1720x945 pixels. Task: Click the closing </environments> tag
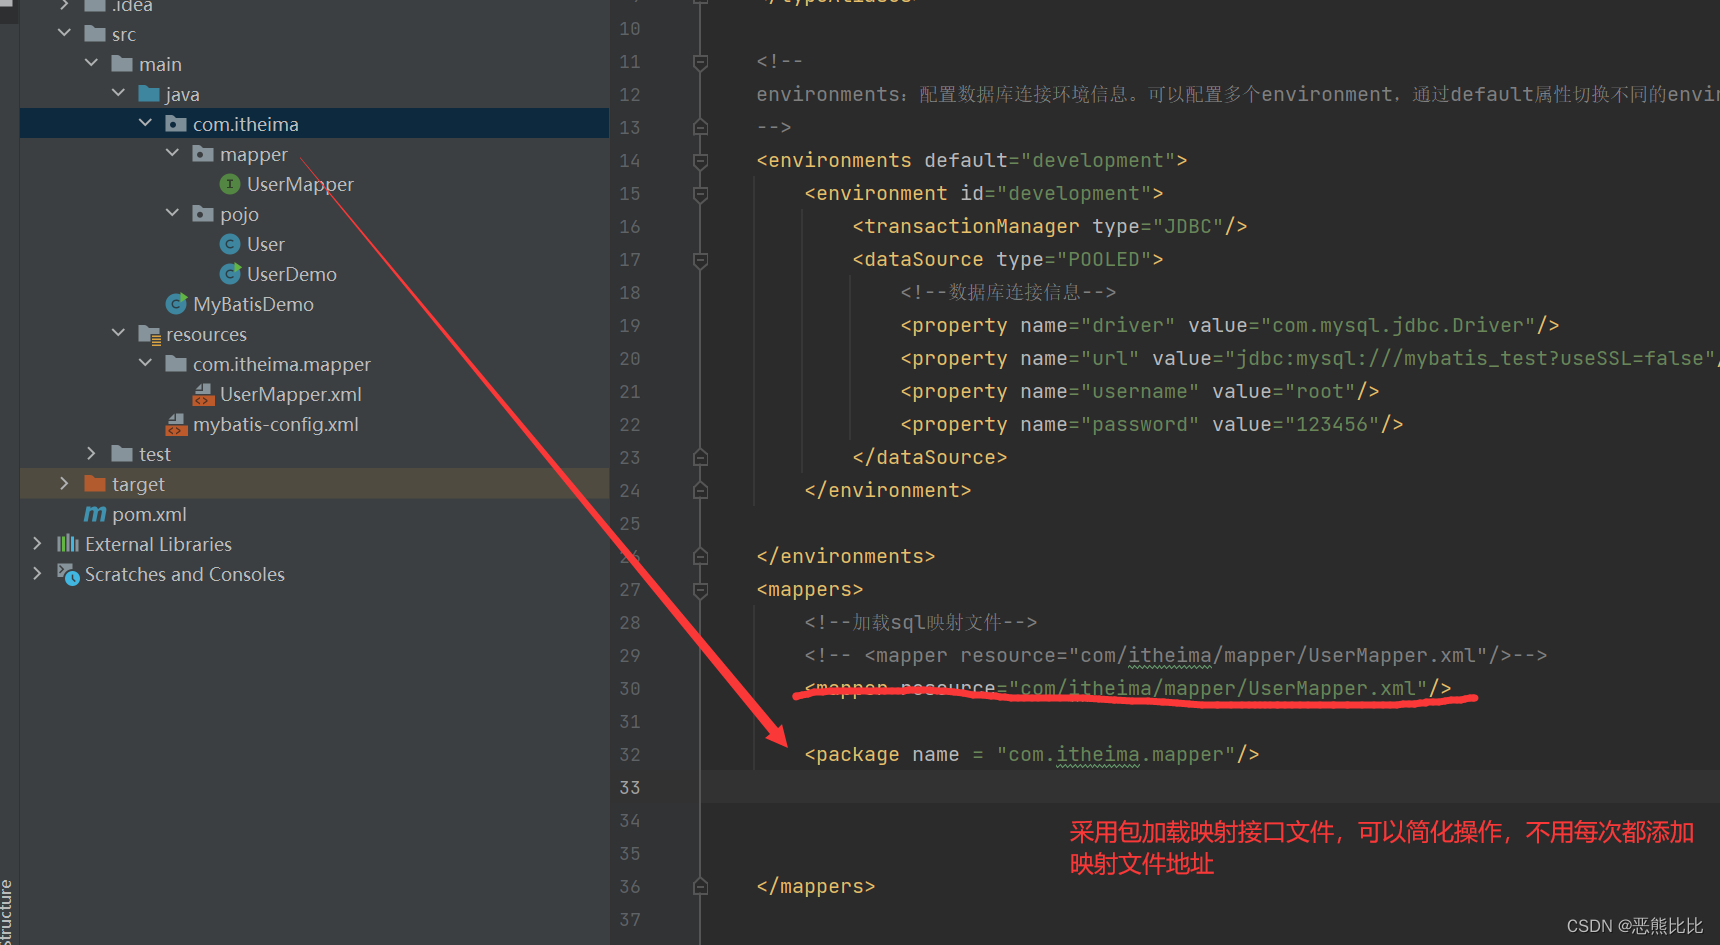click(x=846, y=557)
